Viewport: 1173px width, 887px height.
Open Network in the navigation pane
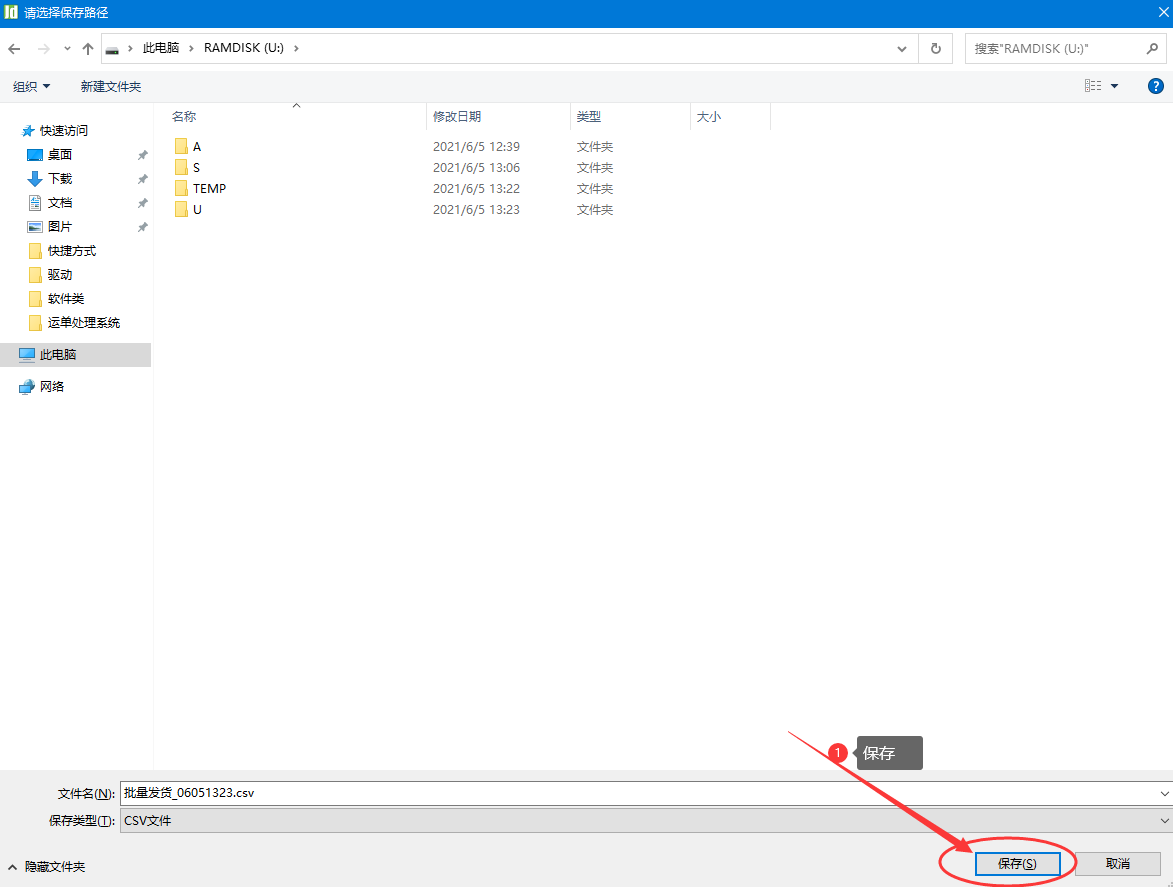tap(52, 387)
